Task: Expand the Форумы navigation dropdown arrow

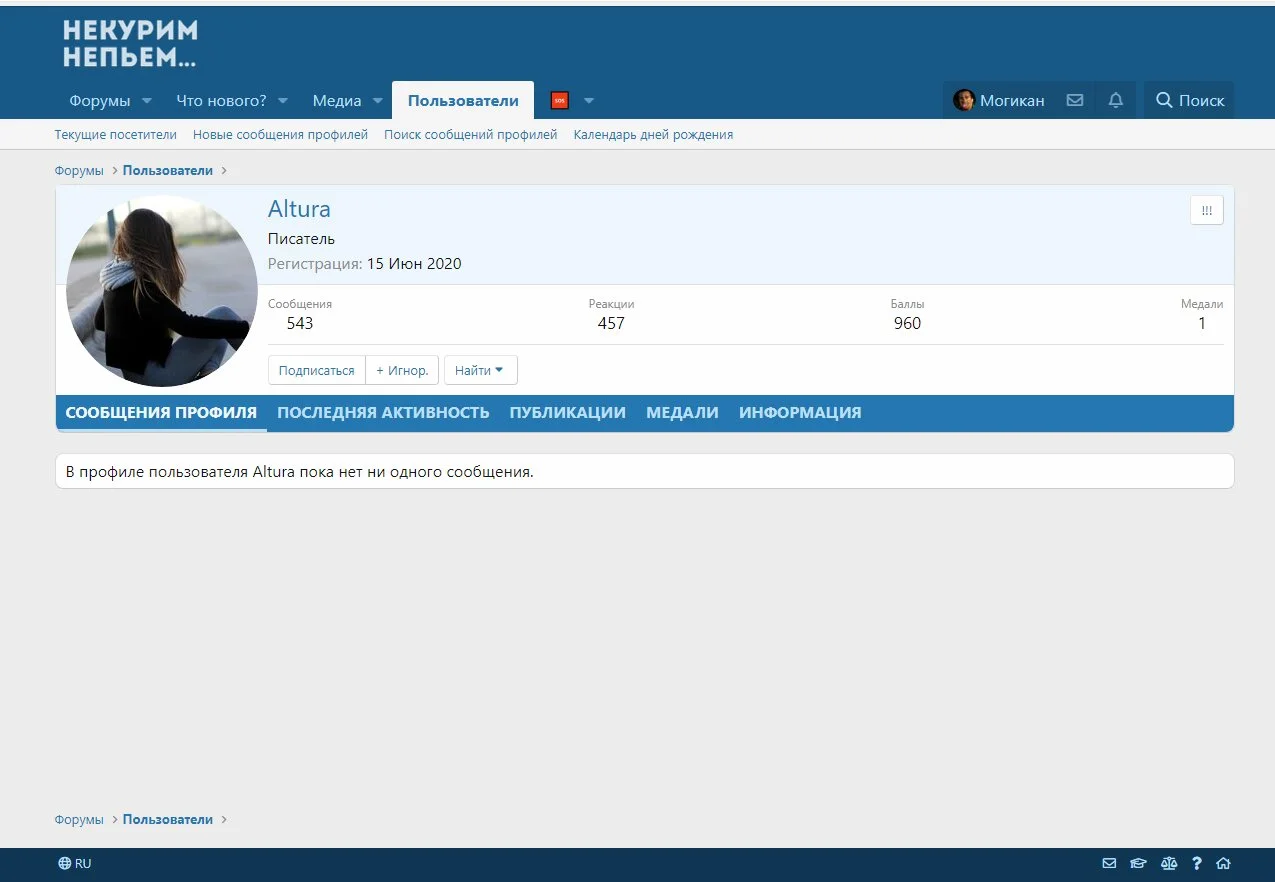Action: tap(146, 101)
